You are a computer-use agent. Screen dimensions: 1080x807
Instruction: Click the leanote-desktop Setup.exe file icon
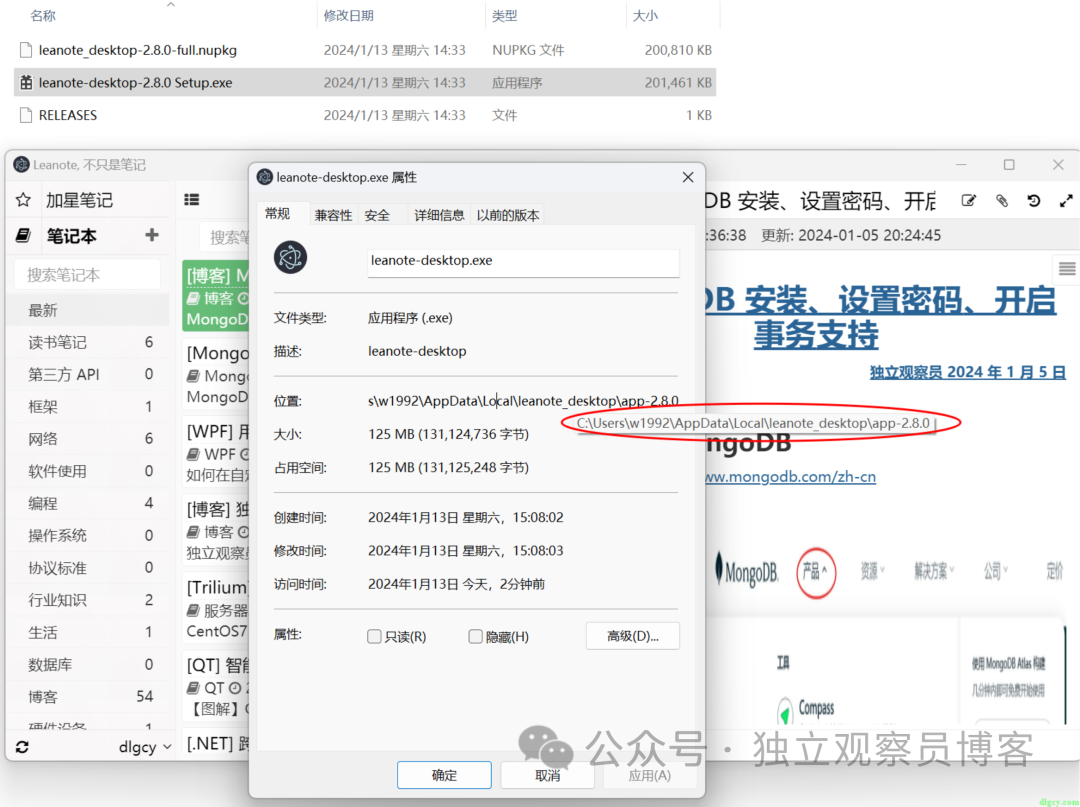pos(26,83)
